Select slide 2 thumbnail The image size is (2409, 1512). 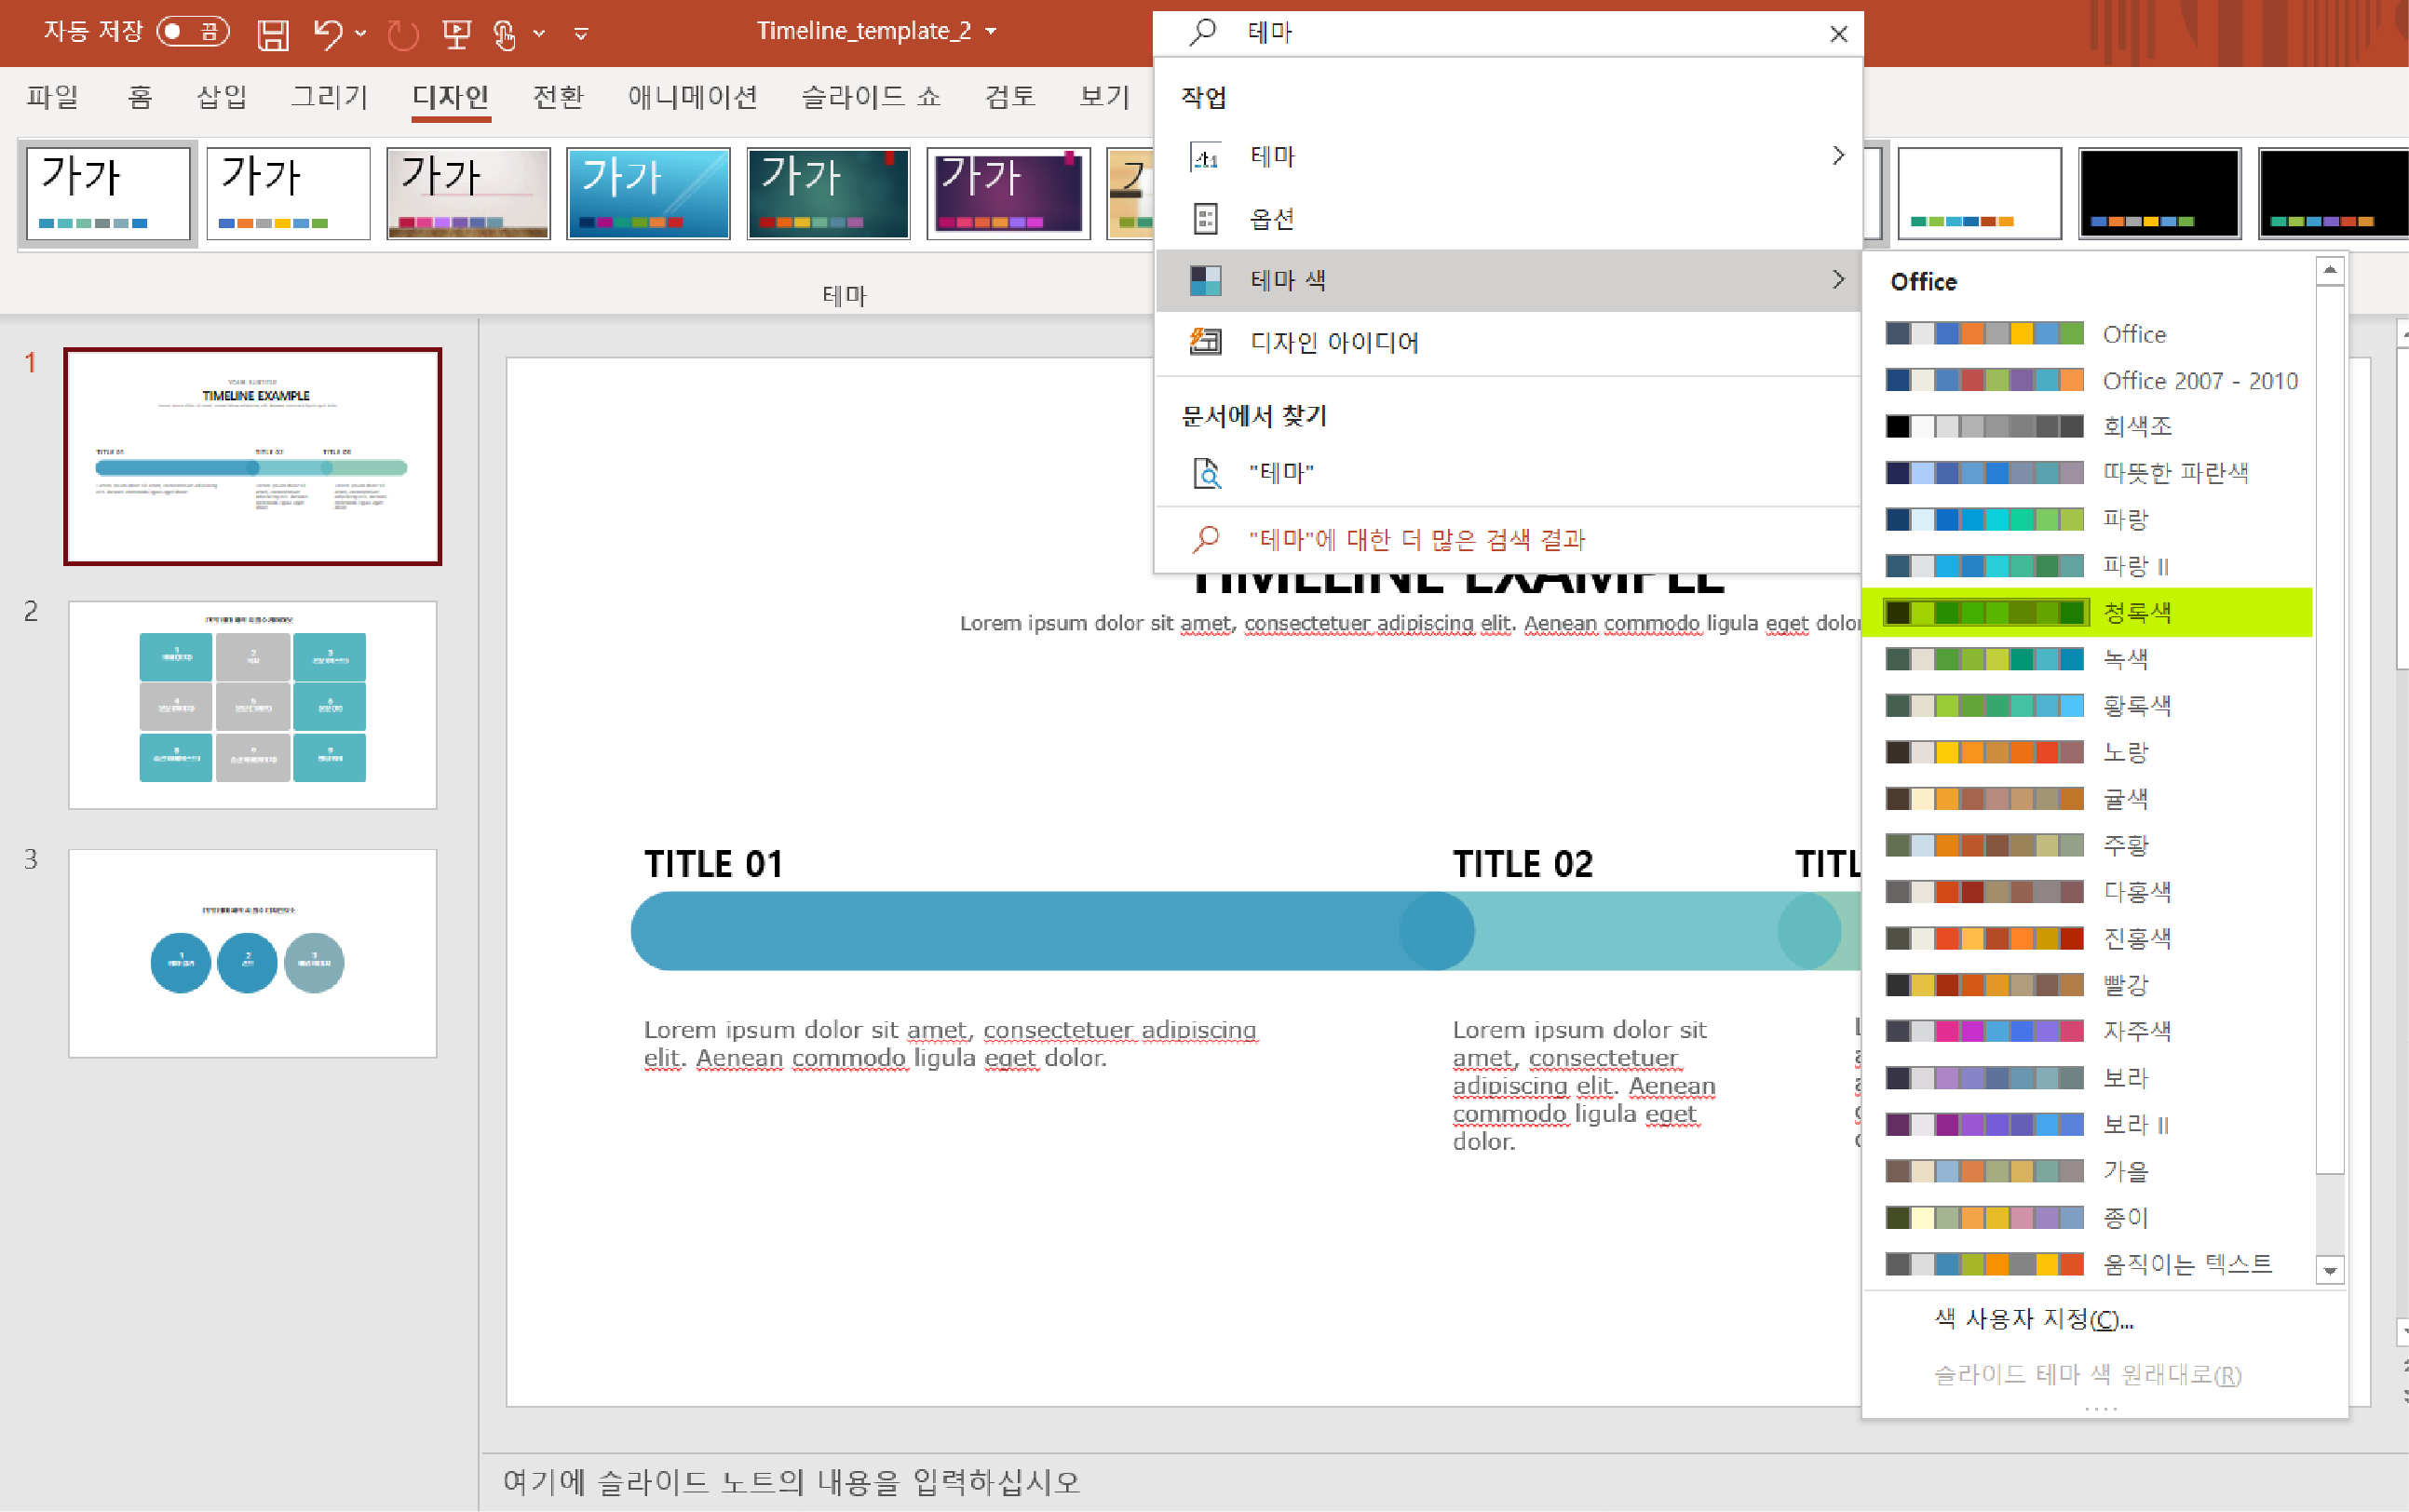(x=252, y=704)
